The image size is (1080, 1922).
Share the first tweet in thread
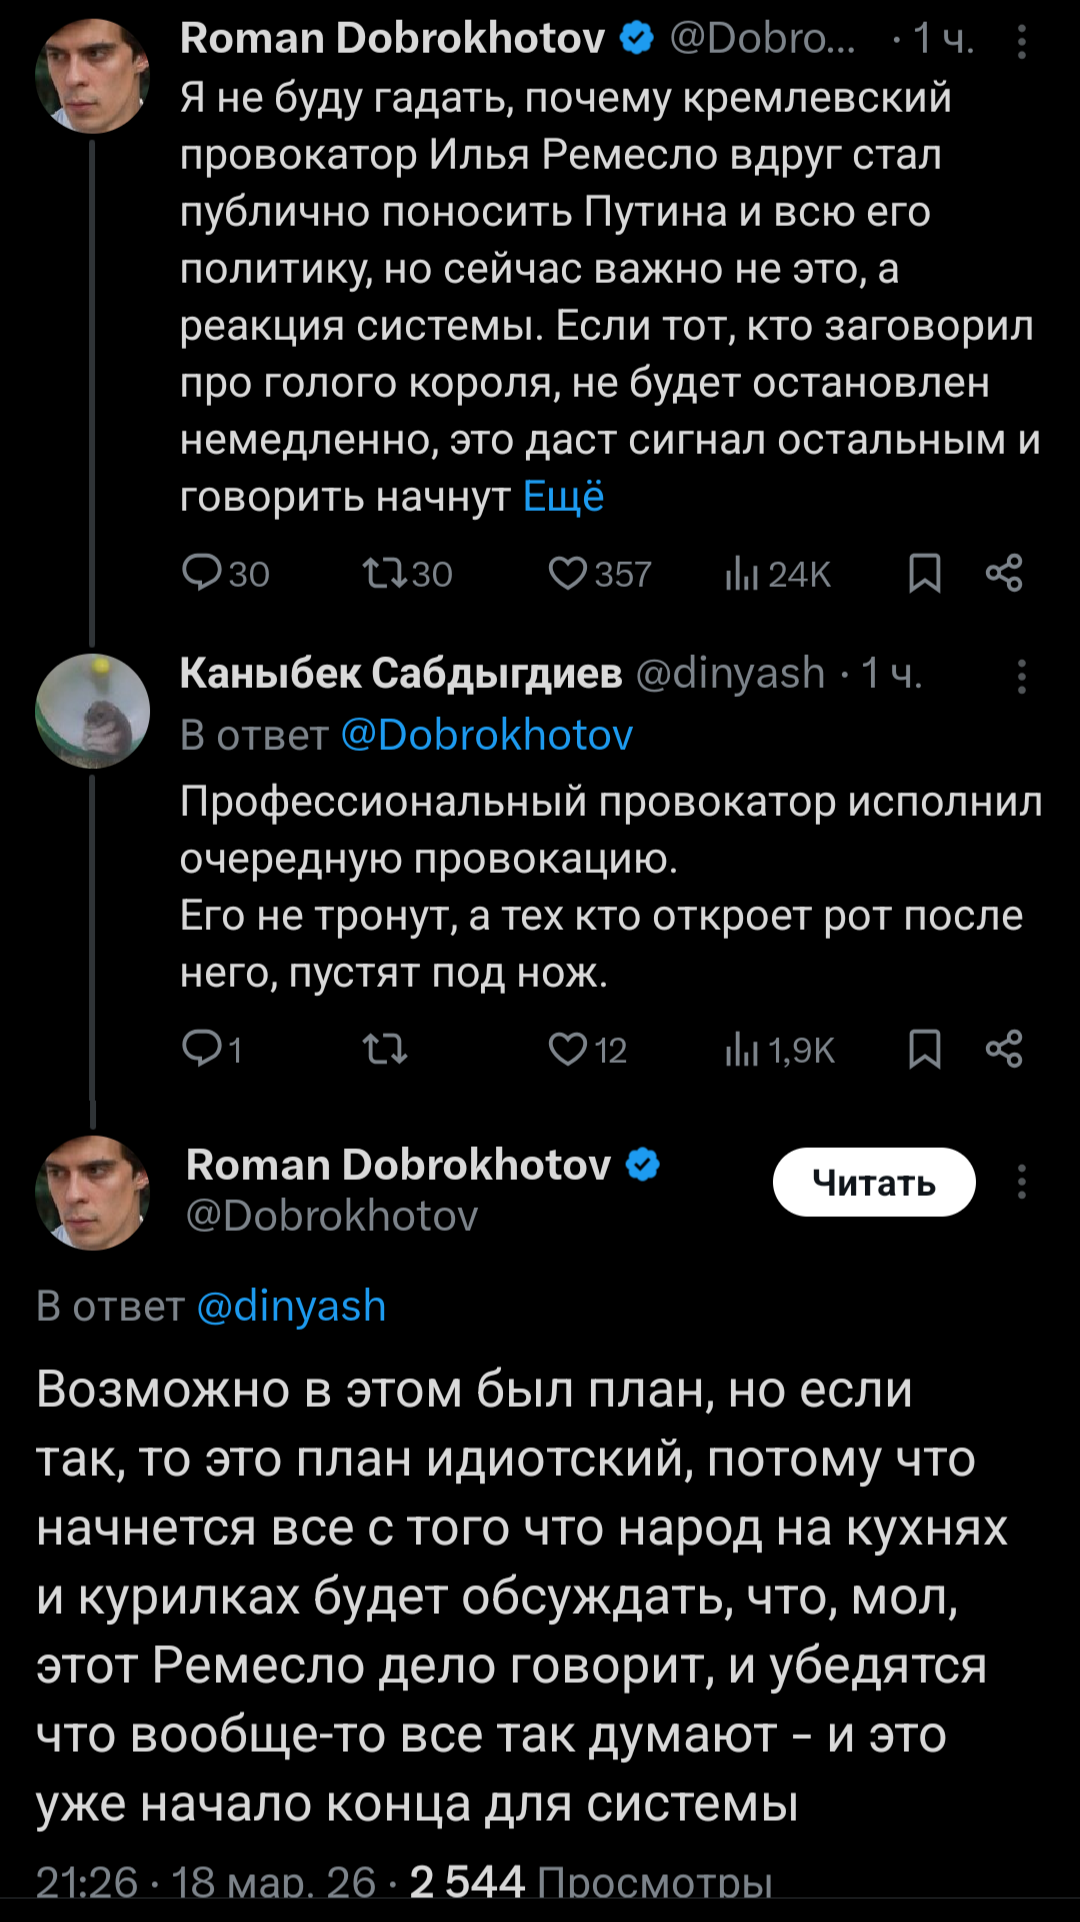[1004, 573]
